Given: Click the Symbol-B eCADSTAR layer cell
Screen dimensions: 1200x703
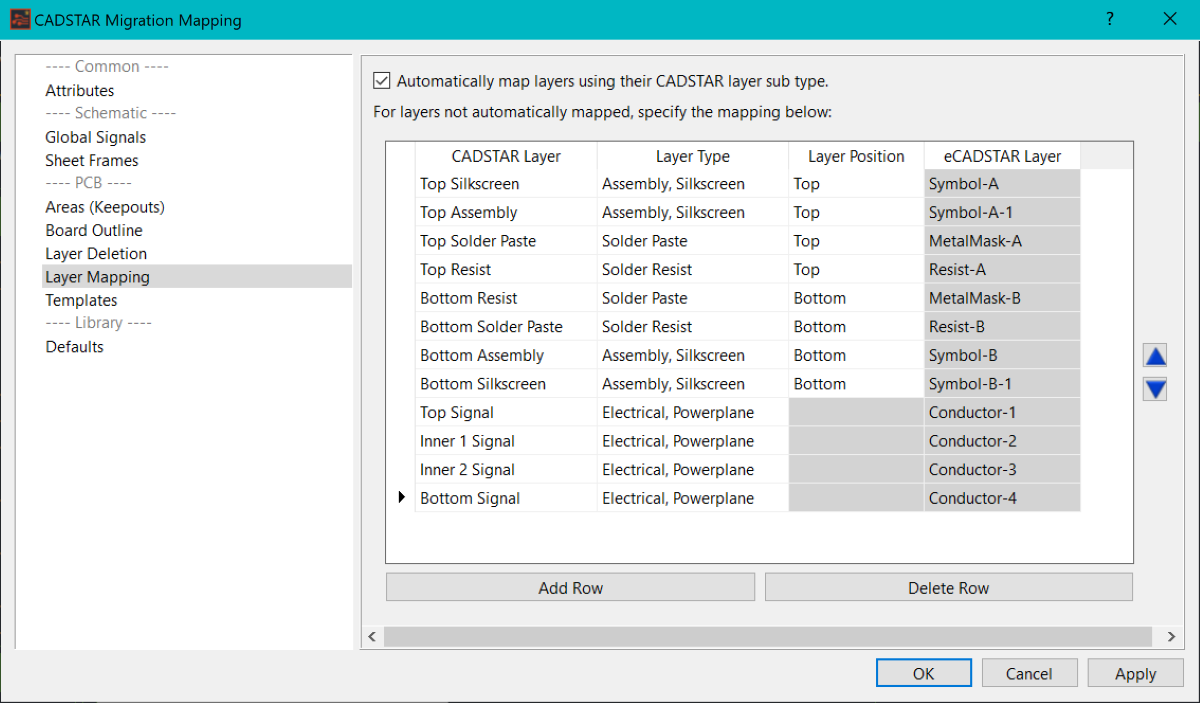Looking at the screenshot, I should pos(1002,355).
